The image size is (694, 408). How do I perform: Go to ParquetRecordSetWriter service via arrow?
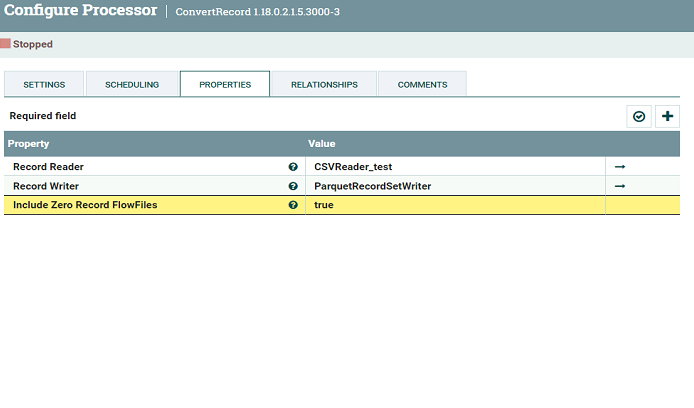(620, 186)
